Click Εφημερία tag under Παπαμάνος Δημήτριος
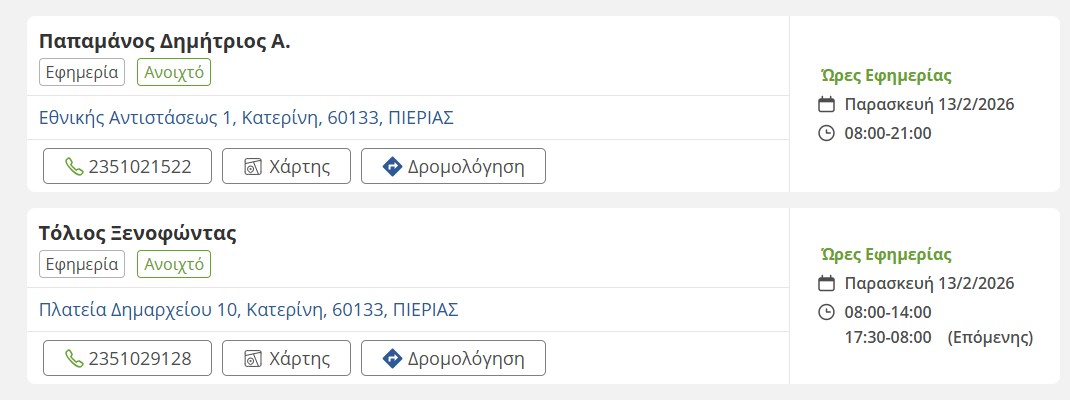Screen dimensions: 1070x400 (x=82, y=73)
